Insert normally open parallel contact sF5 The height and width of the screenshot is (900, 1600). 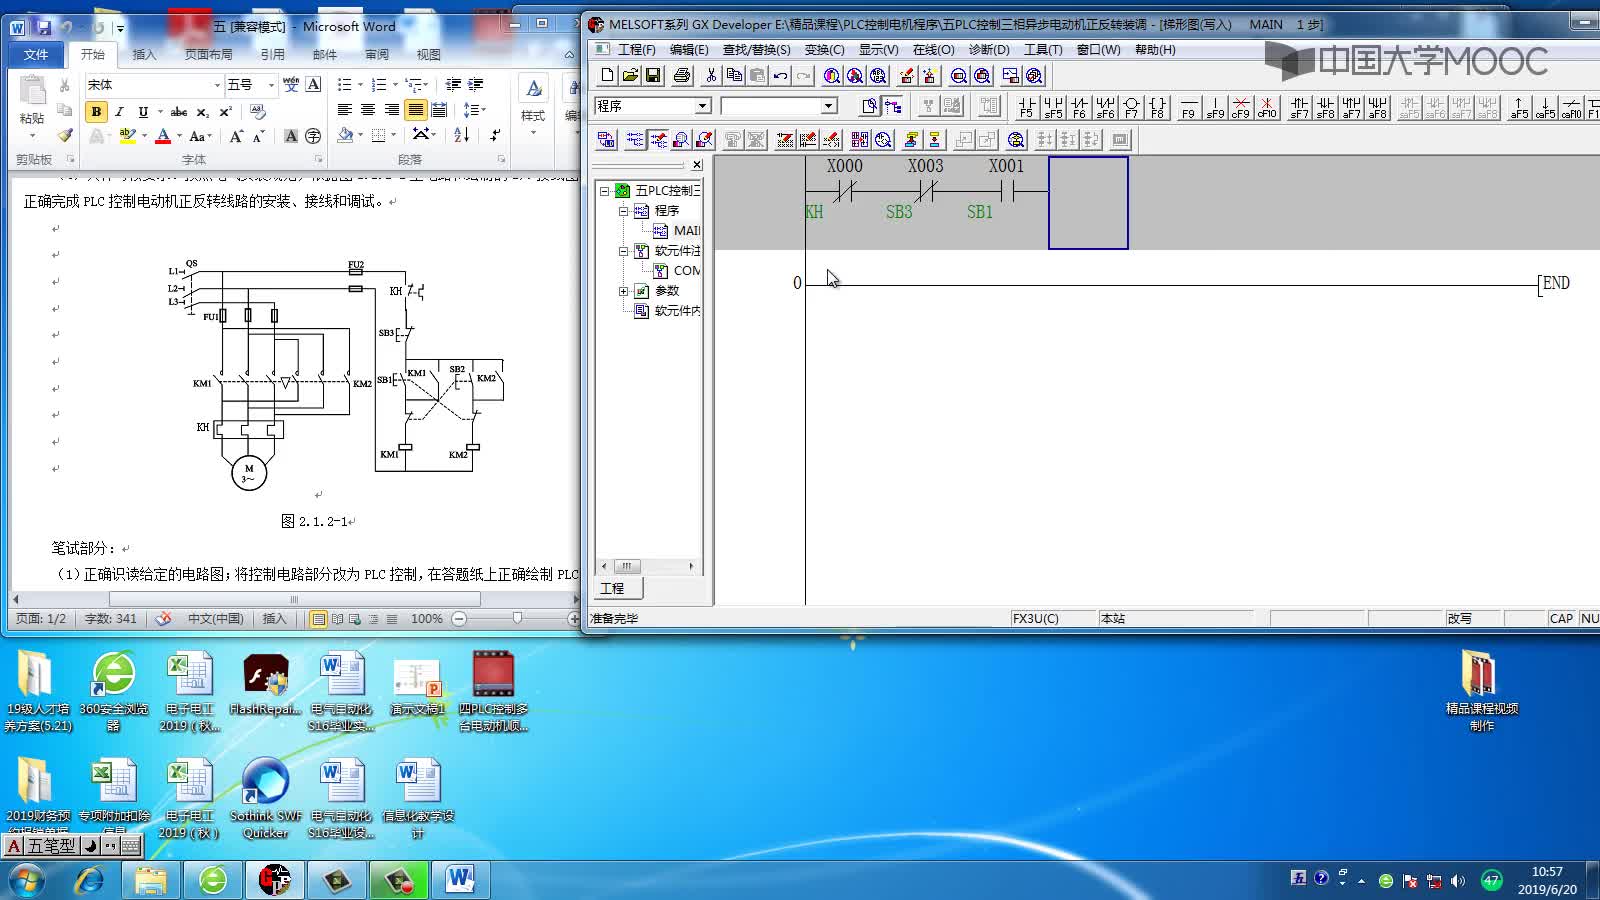click(x=1053, y=106)
